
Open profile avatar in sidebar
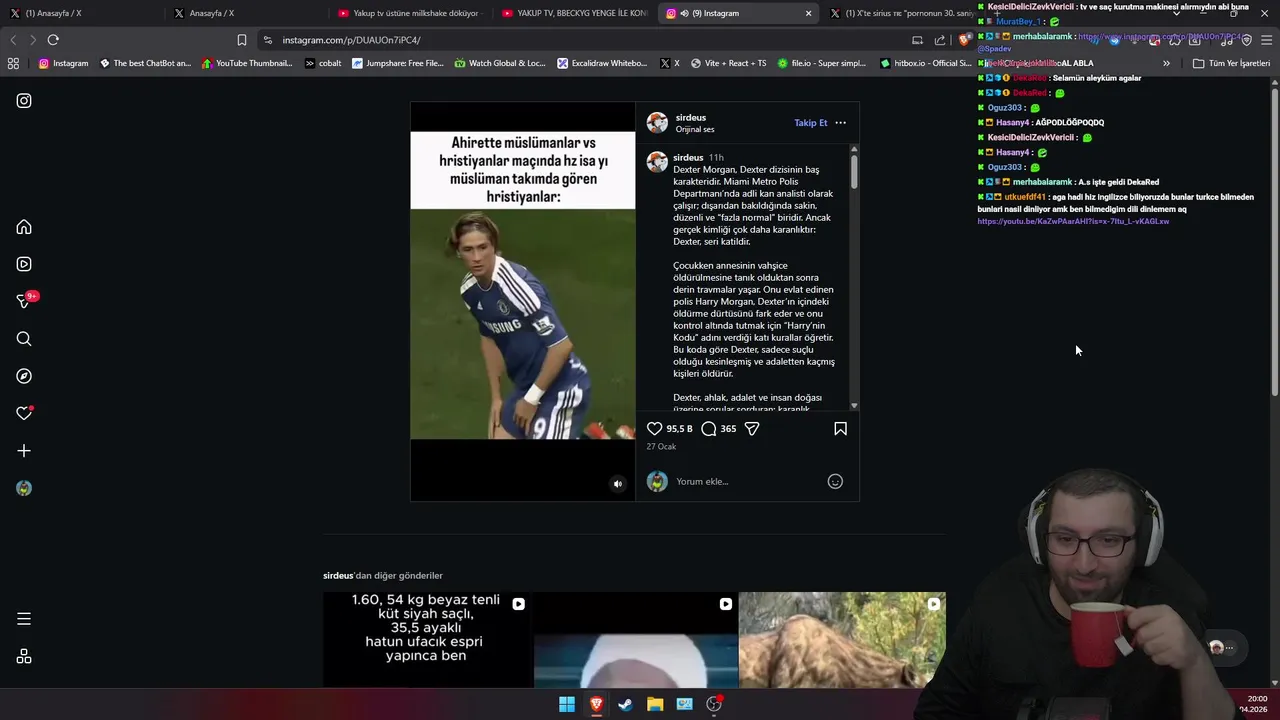[x=24, y=488]
